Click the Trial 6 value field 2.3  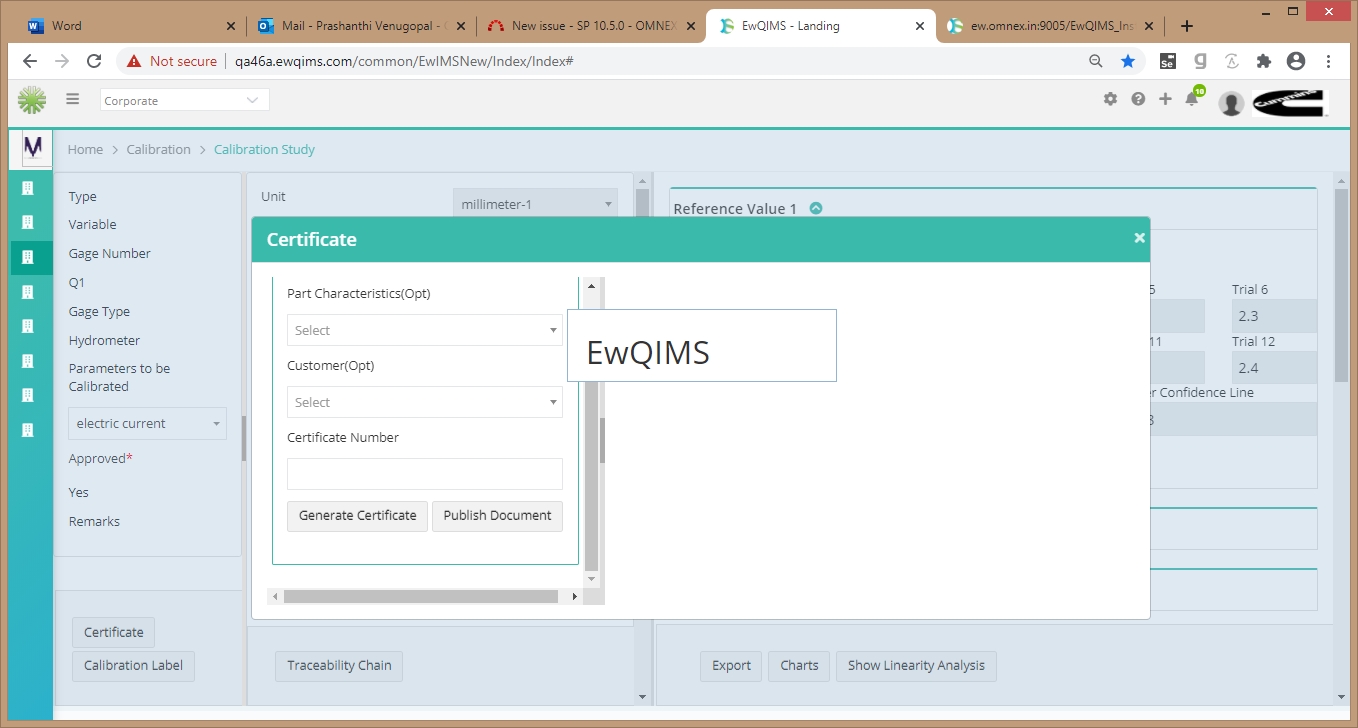coord(1274,316)
